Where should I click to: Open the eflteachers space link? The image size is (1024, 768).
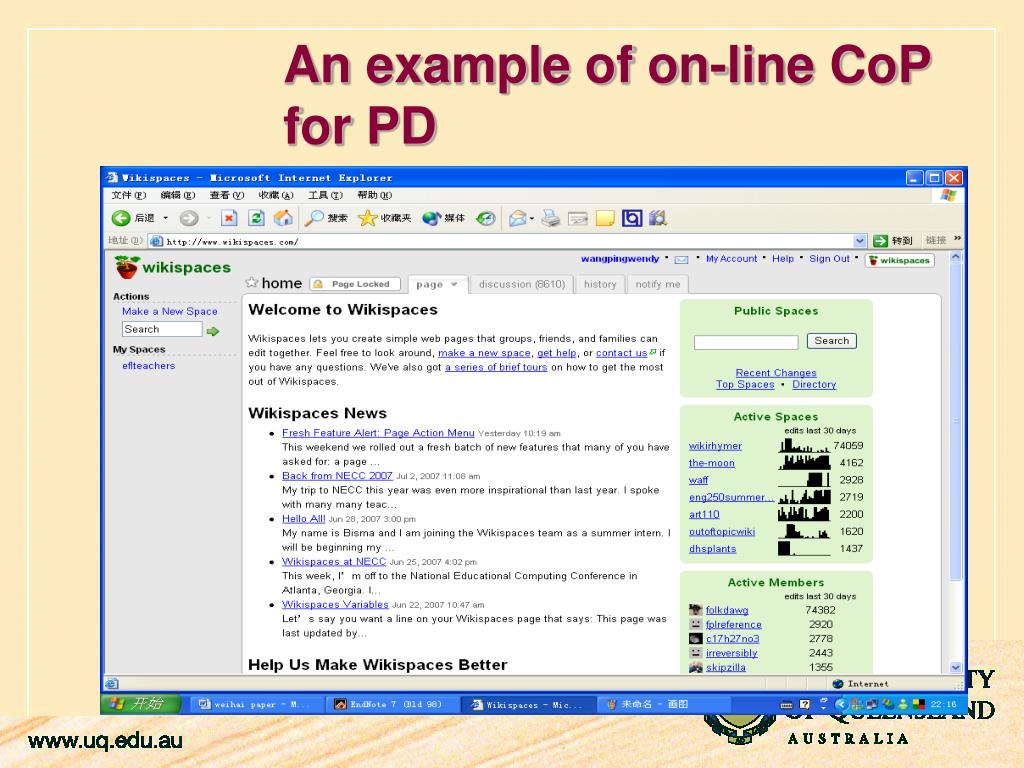point(148,366)
